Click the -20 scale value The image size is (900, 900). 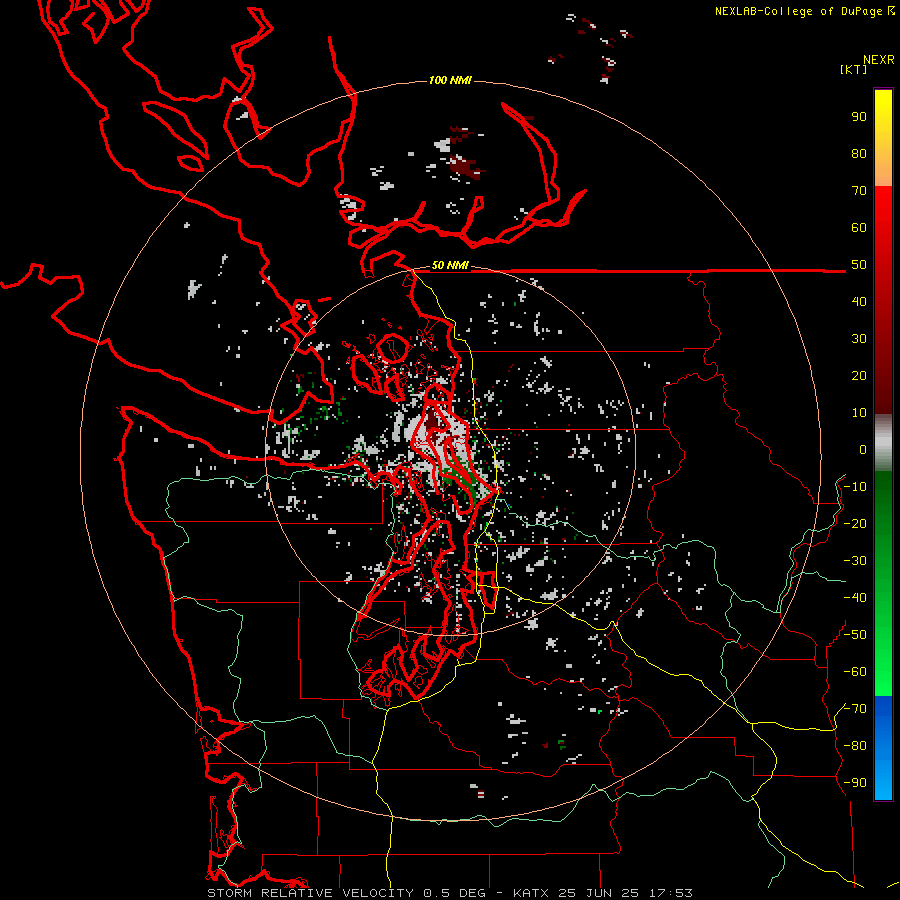[855, 523]
